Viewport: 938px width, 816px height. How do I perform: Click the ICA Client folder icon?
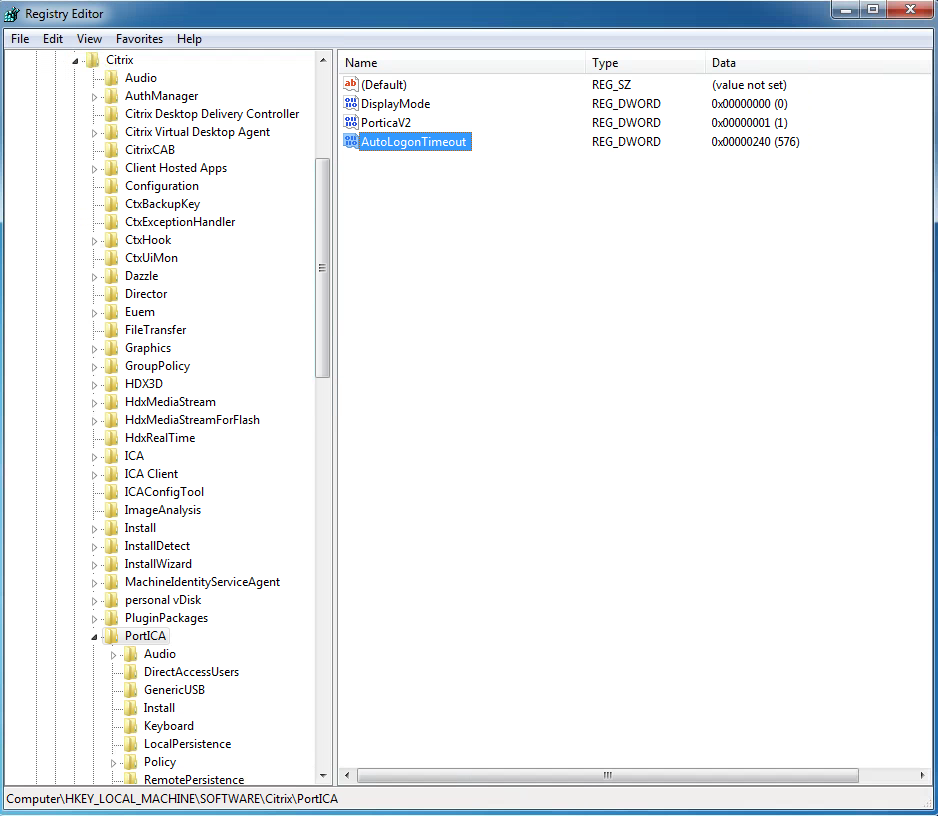(x=111, y=474)
